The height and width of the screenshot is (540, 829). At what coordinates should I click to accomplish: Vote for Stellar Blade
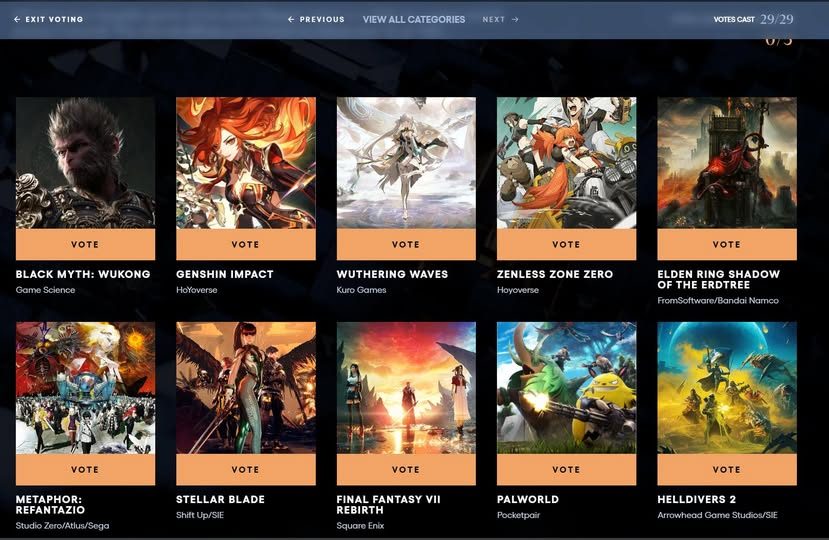246,469
